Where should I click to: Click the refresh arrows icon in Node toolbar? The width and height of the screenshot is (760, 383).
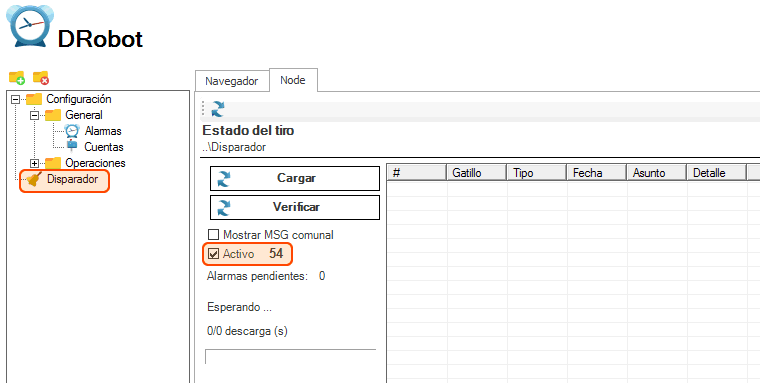pyautogui.click(x=218, y=109)
